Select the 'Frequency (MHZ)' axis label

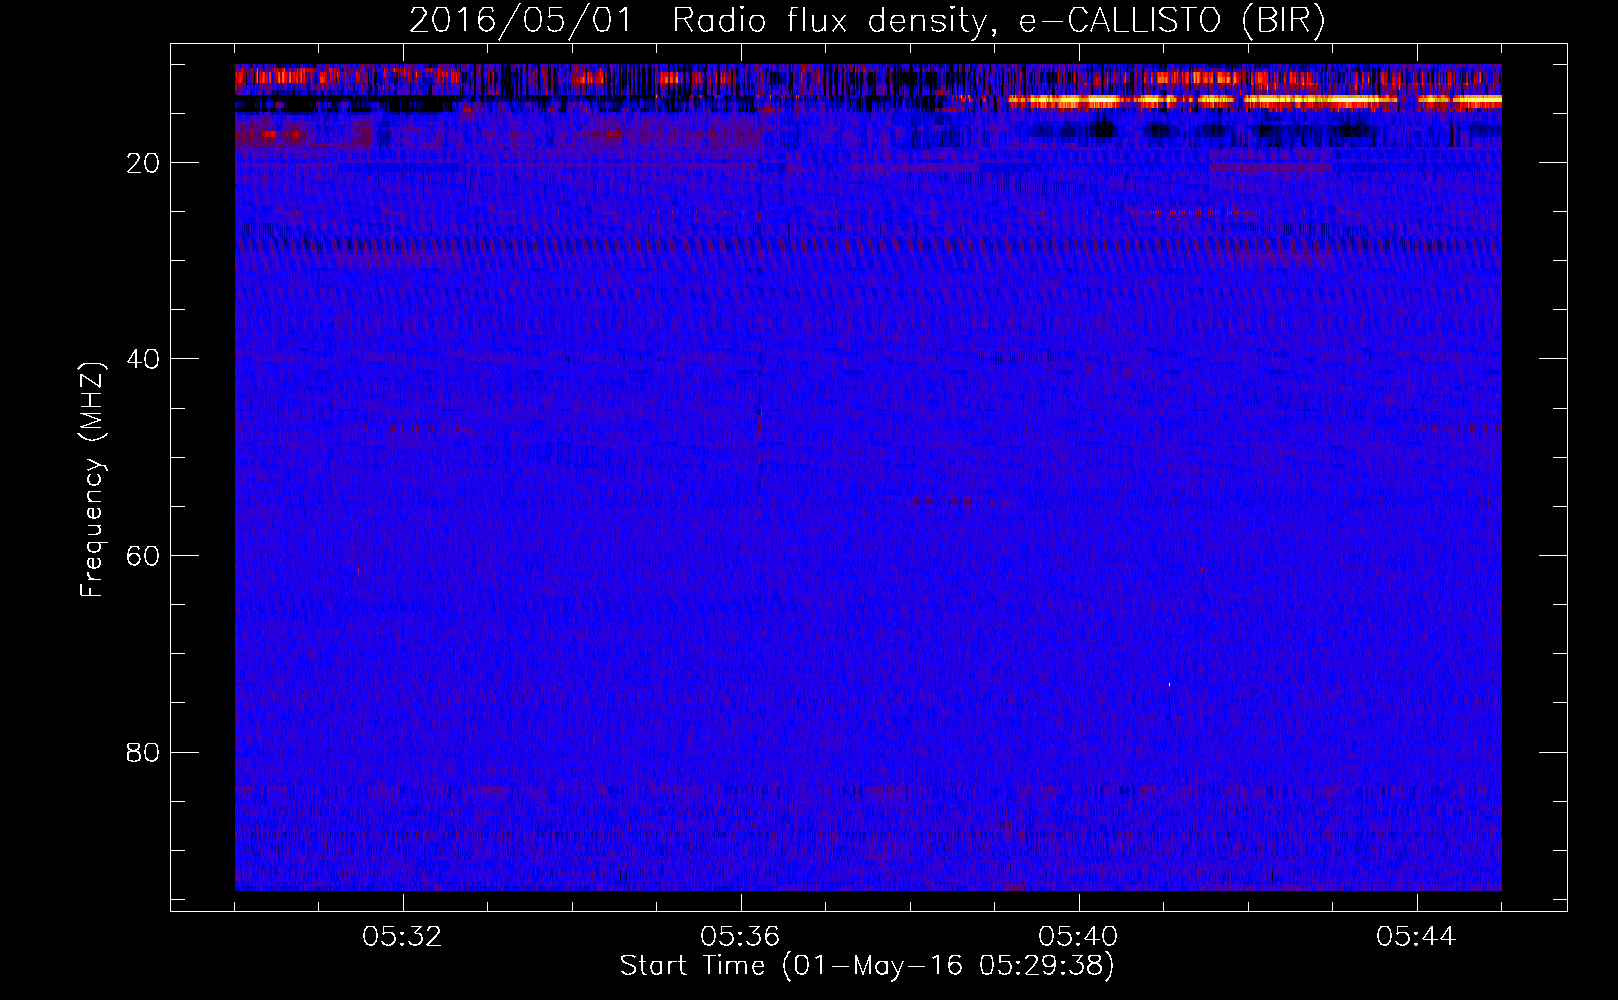[92, 480]
